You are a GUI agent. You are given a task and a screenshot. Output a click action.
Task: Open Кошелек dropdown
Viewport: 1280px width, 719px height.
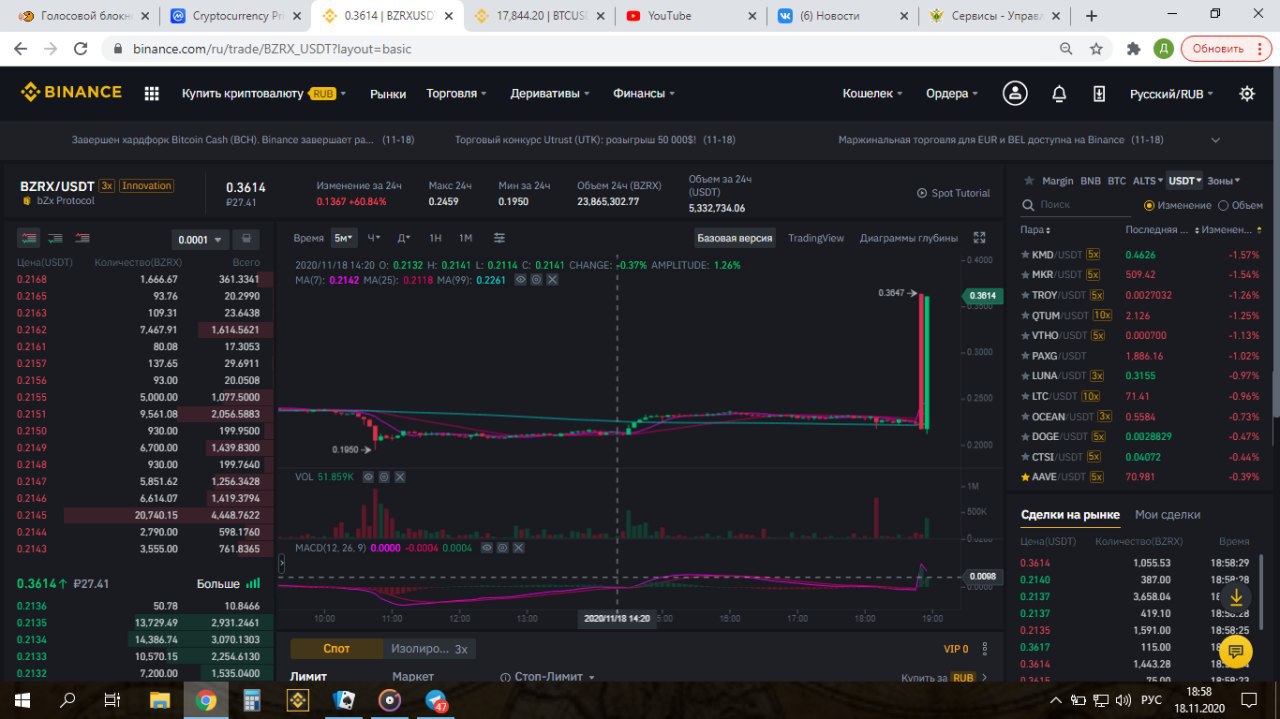(872, 93)
